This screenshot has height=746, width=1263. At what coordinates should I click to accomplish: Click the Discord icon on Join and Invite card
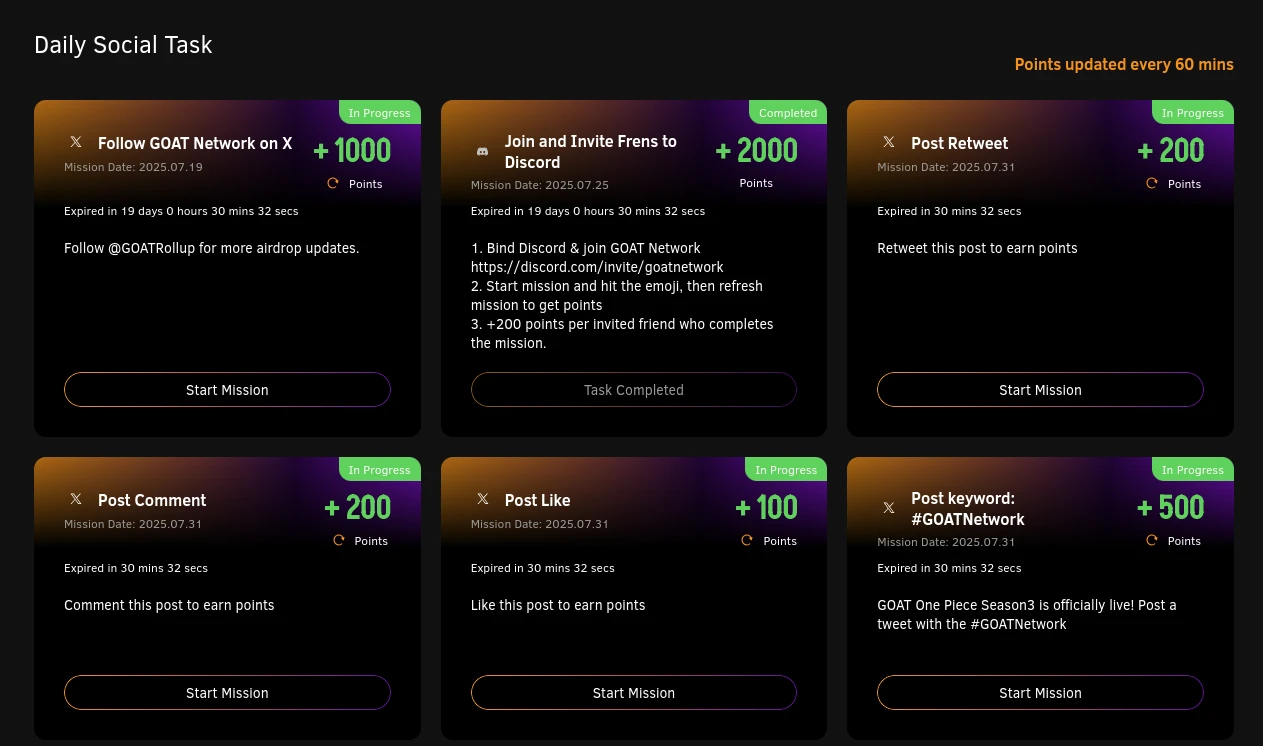pos(482,151)
